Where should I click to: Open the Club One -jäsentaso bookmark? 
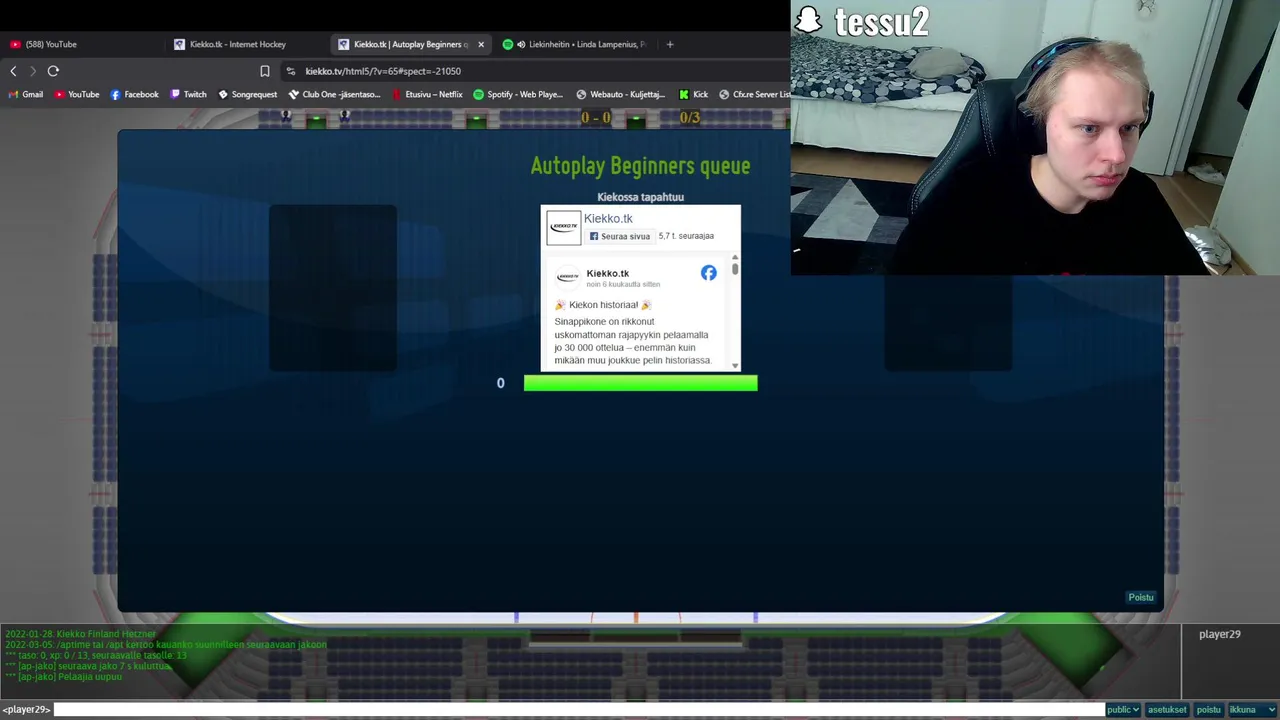point(334,94)
